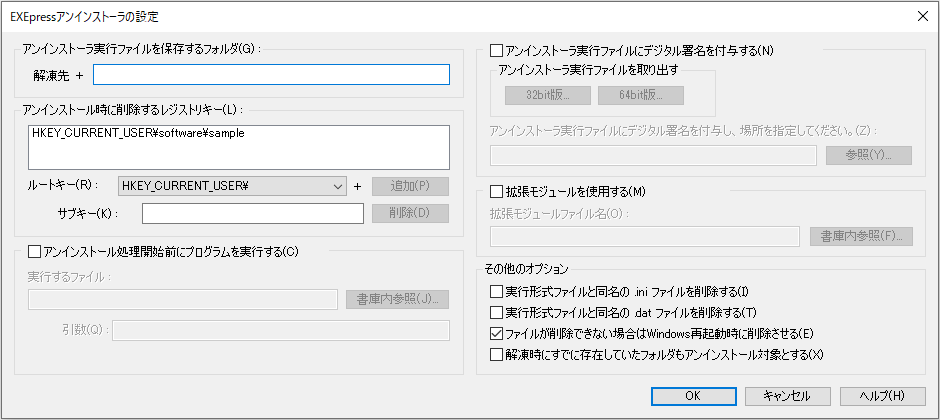Open the ルートキー dropdown

coord(233,186)
